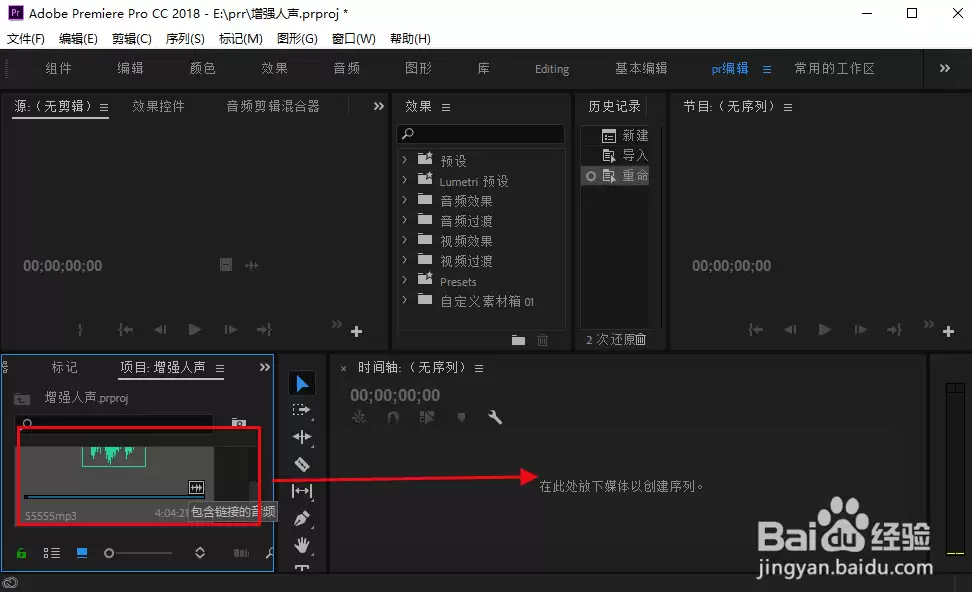The height and width of the screenshot is (592, 972).
Task: Switch to the 效果控件 tab
Action: [x=158, y=107]
